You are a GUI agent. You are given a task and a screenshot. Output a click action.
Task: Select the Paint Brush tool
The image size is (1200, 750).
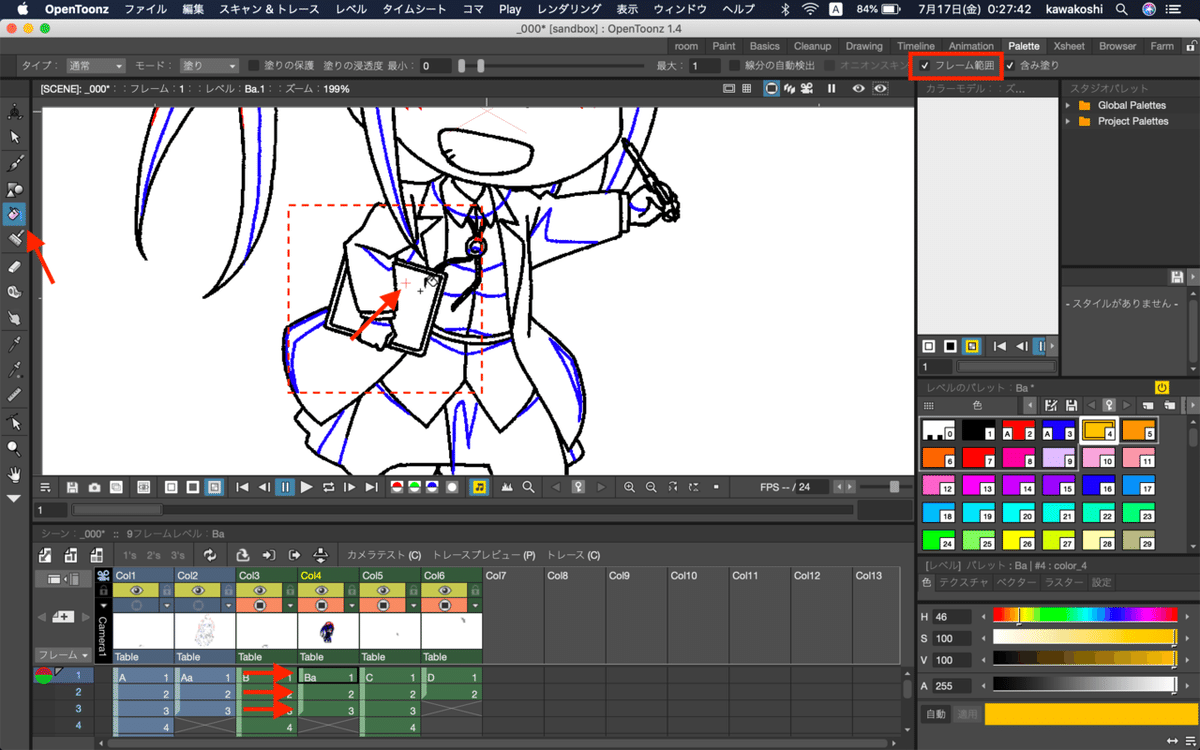pyautogui.click(x=15, y=240)
